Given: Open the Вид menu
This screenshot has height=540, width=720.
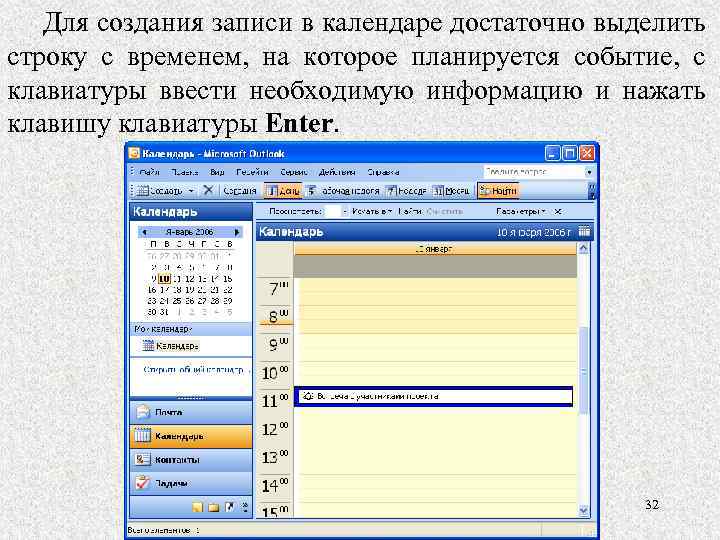Looking at the screenshot, I should [217, 172].
